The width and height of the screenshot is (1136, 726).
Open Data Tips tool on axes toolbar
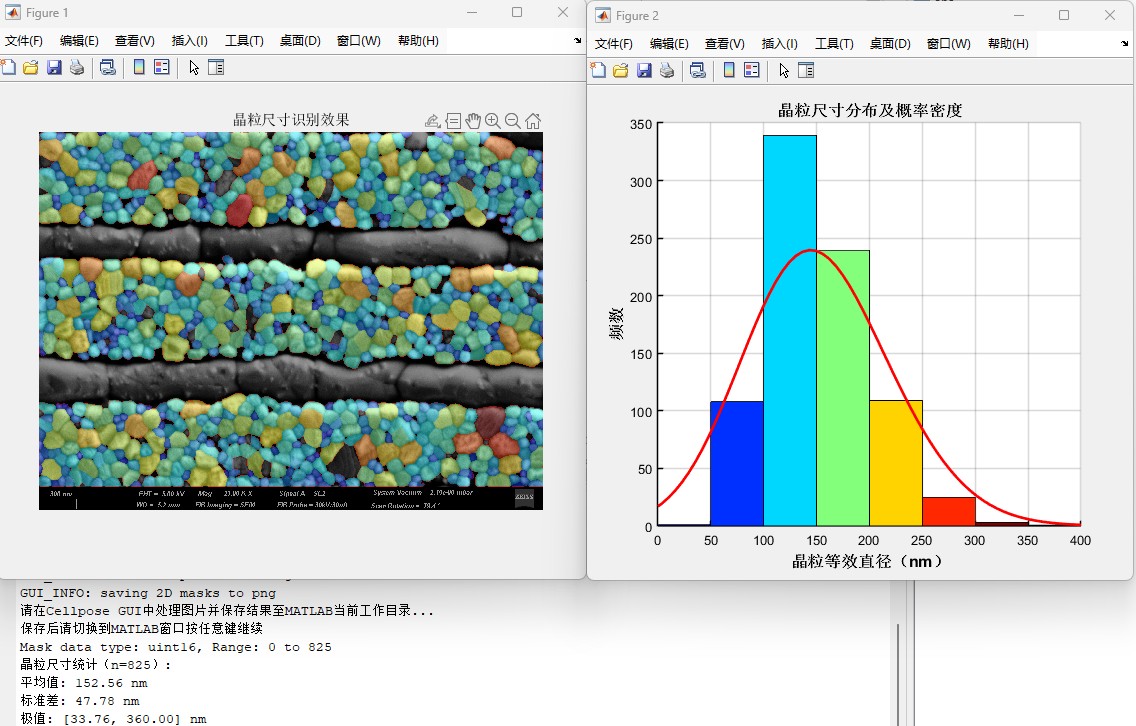click(x=453, y=121)
